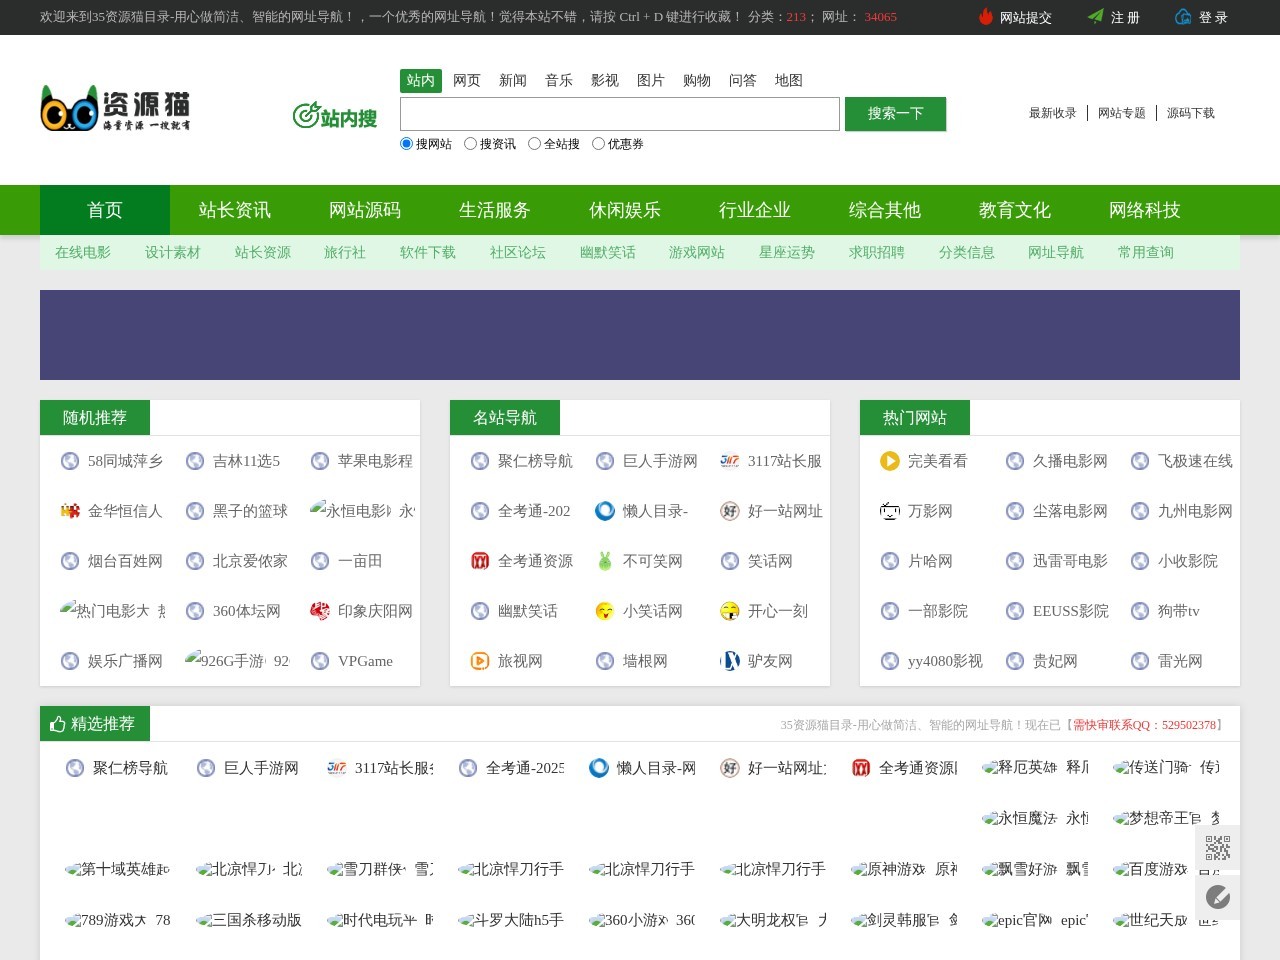Click the 资源猫 owl logo

pos(115,108)
